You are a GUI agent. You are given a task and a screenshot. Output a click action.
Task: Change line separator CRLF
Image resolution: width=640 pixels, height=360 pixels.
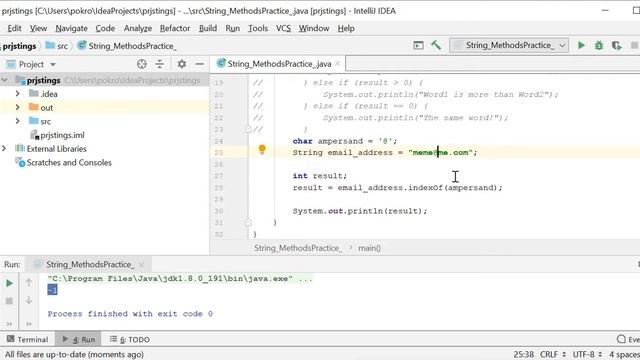[x=553, y=354]
